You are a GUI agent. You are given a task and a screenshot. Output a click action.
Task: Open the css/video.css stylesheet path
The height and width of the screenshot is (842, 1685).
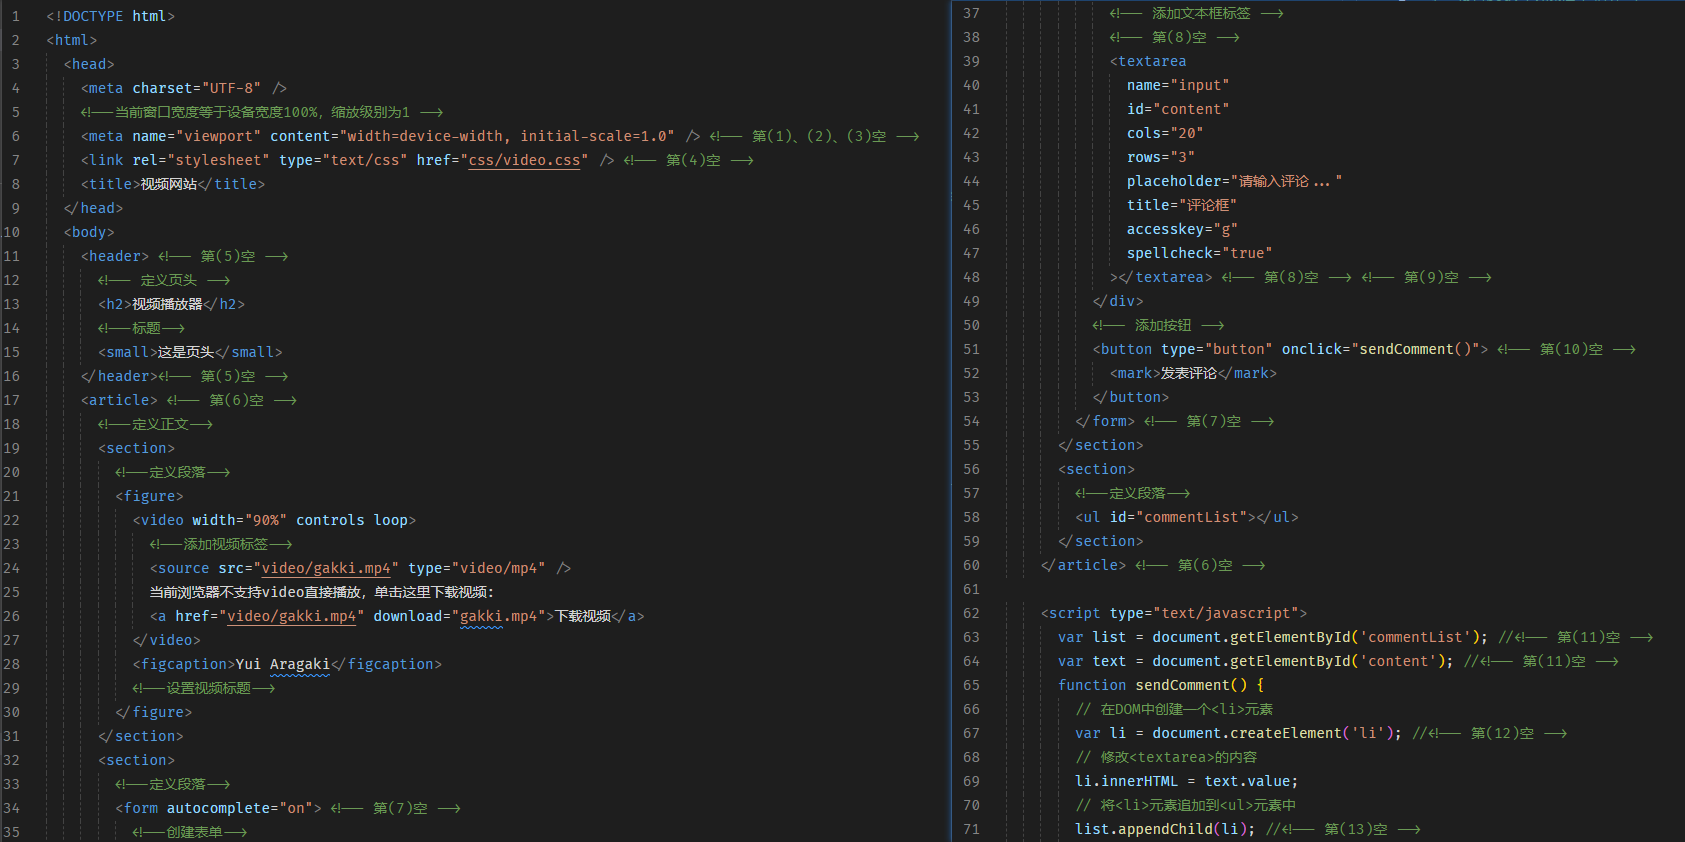524,160
